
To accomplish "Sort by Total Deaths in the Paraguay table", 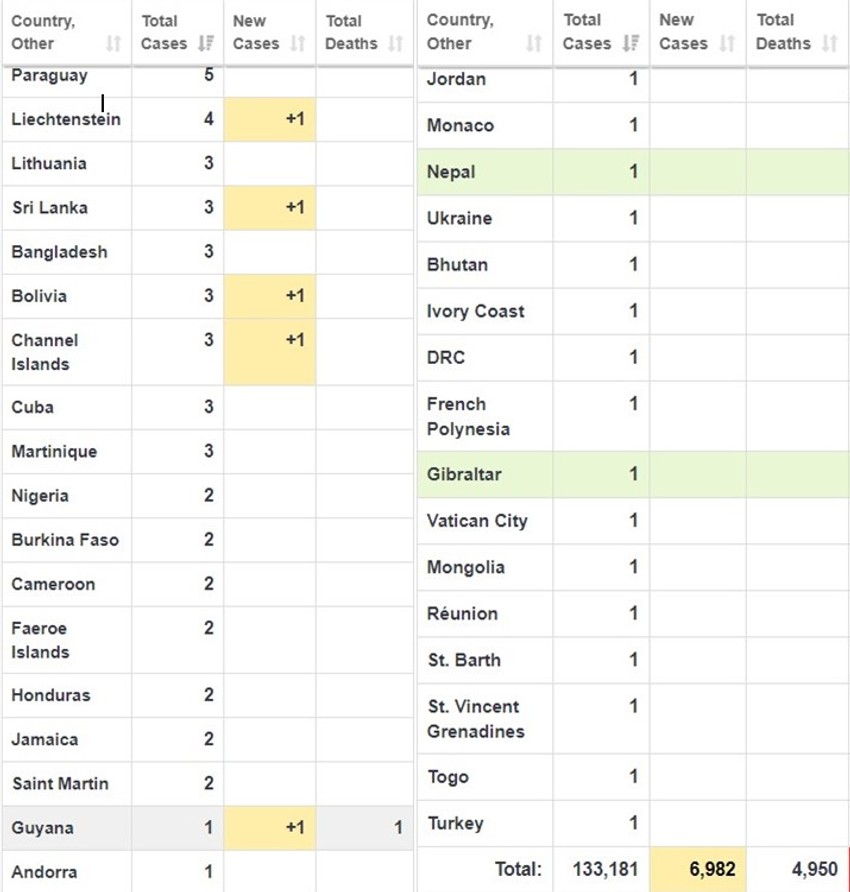I will [395, 44].
